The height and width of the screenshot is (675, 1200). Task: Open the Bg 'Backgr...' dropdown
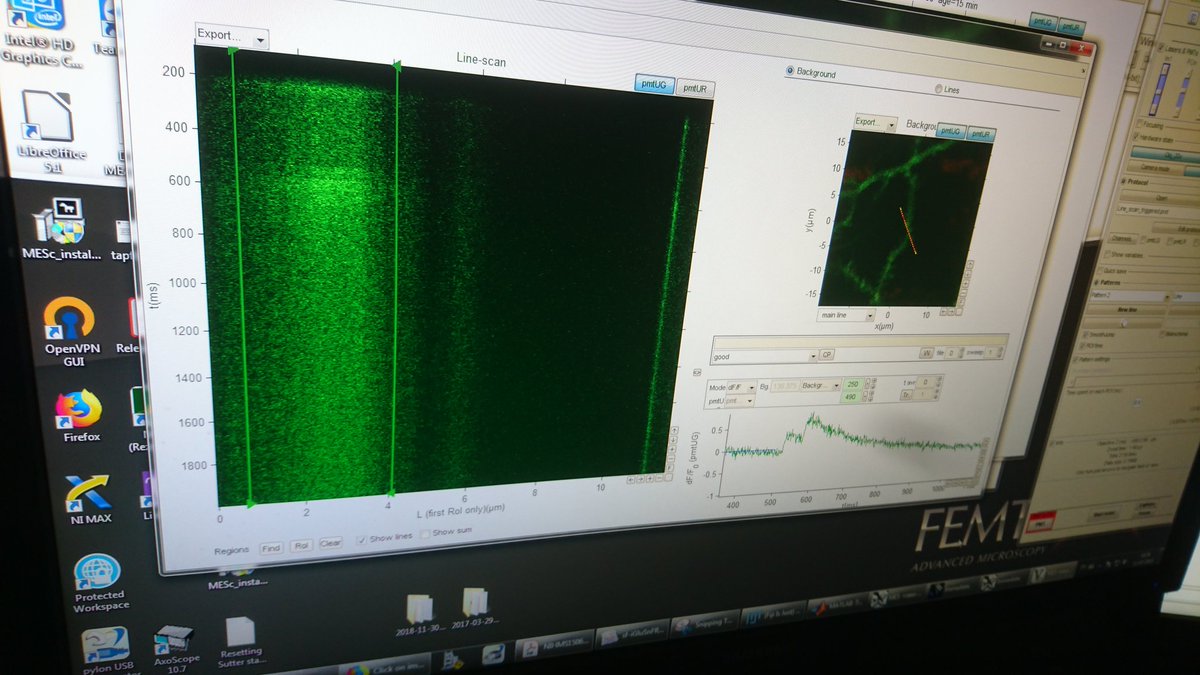click(x=822, y=384)
